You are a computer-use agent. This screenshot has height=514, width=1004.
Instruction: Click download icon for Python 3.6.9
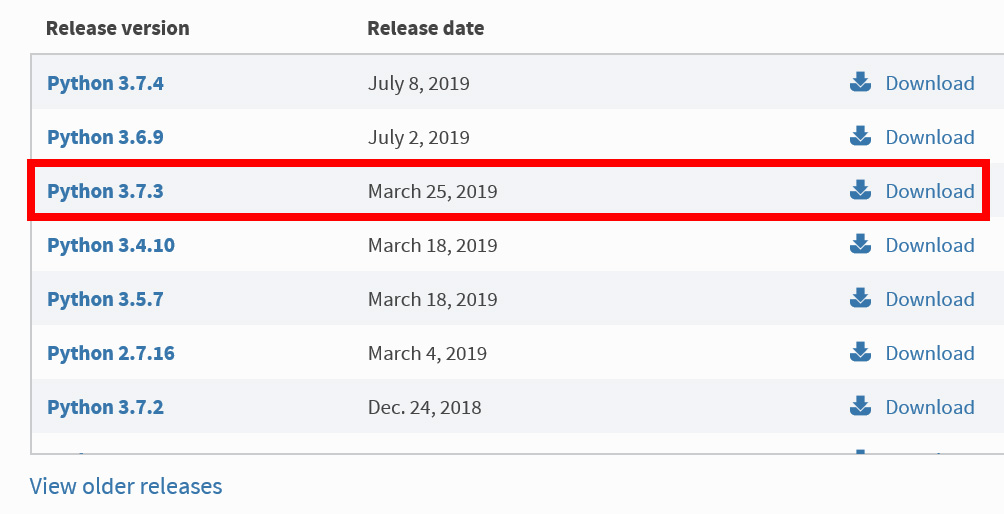pos(860,136)
